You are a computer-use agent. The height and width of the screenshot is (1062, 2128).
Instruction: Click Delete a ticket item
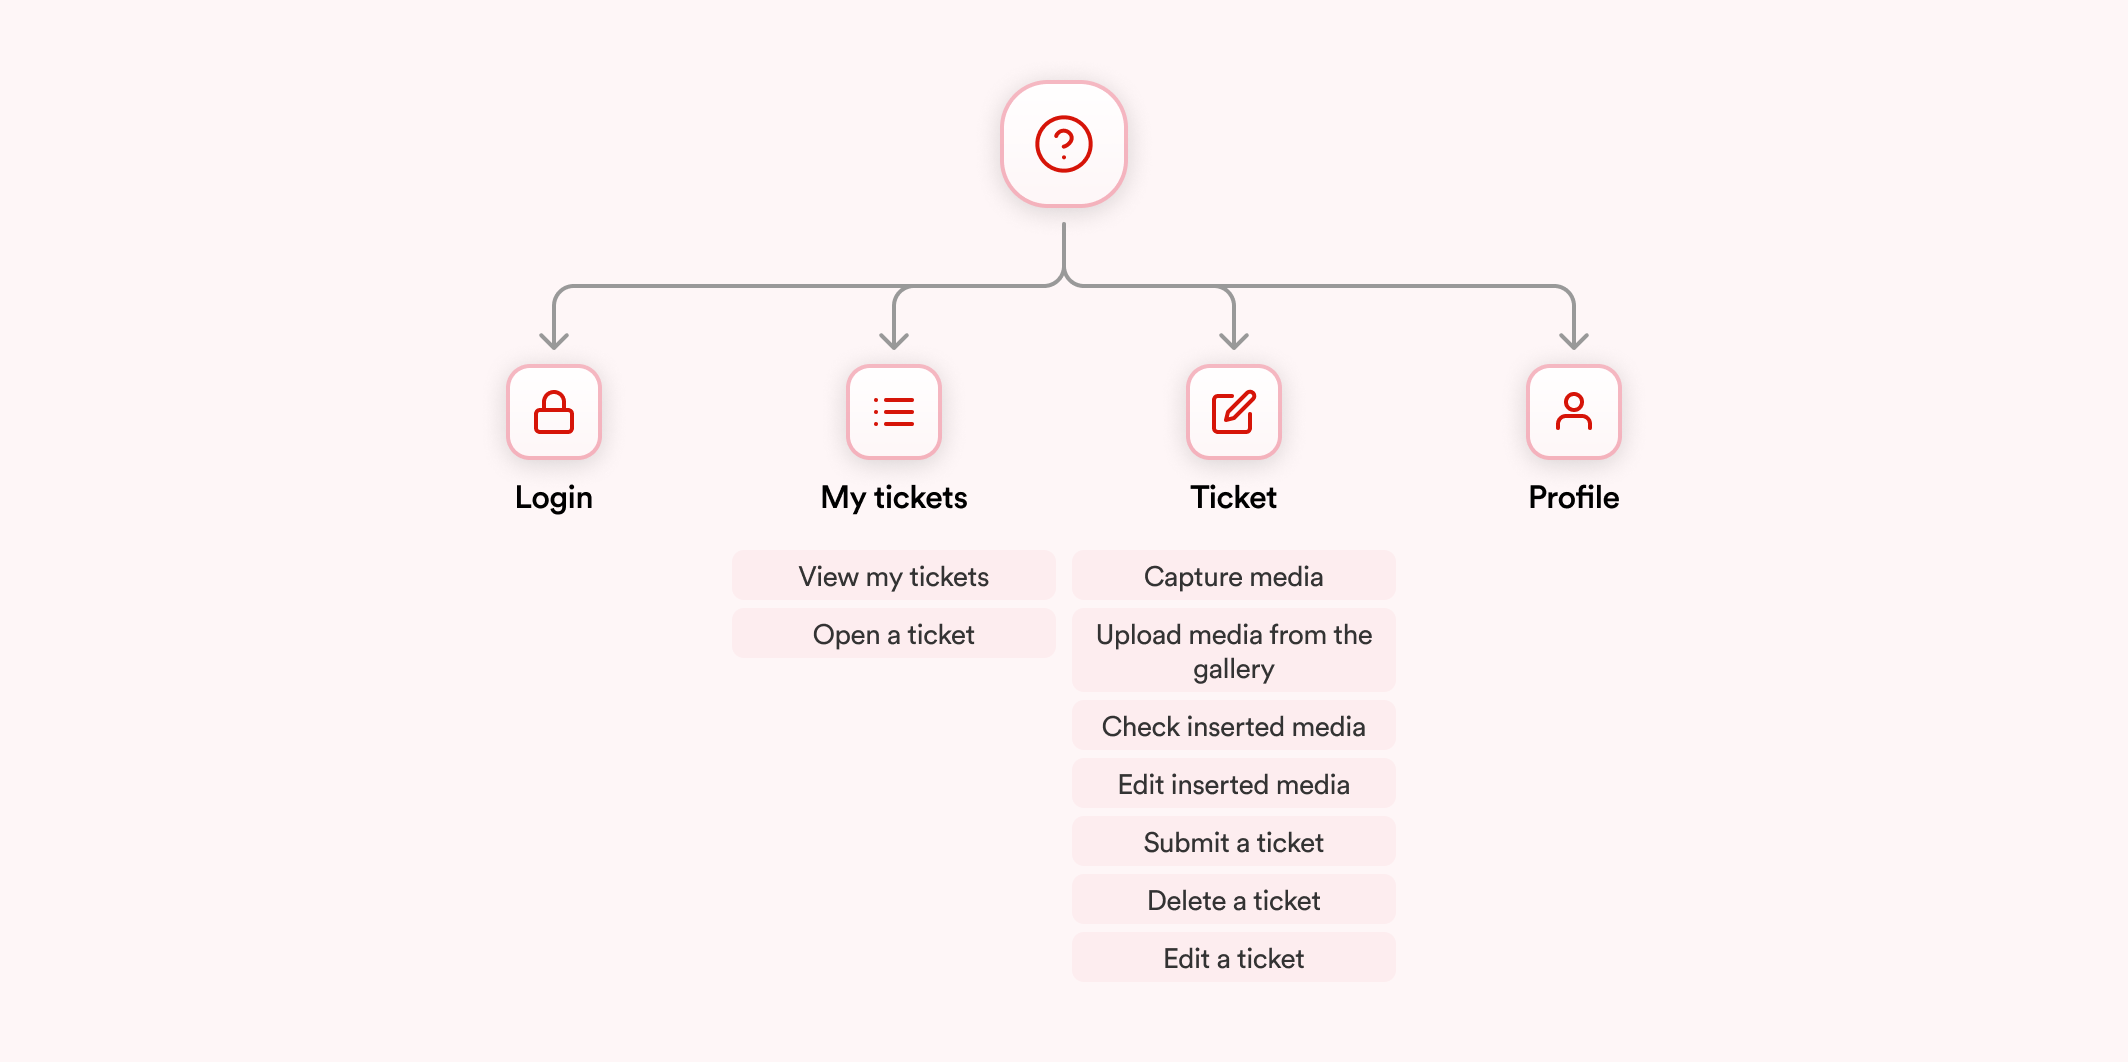click(x=1233, y=900)
